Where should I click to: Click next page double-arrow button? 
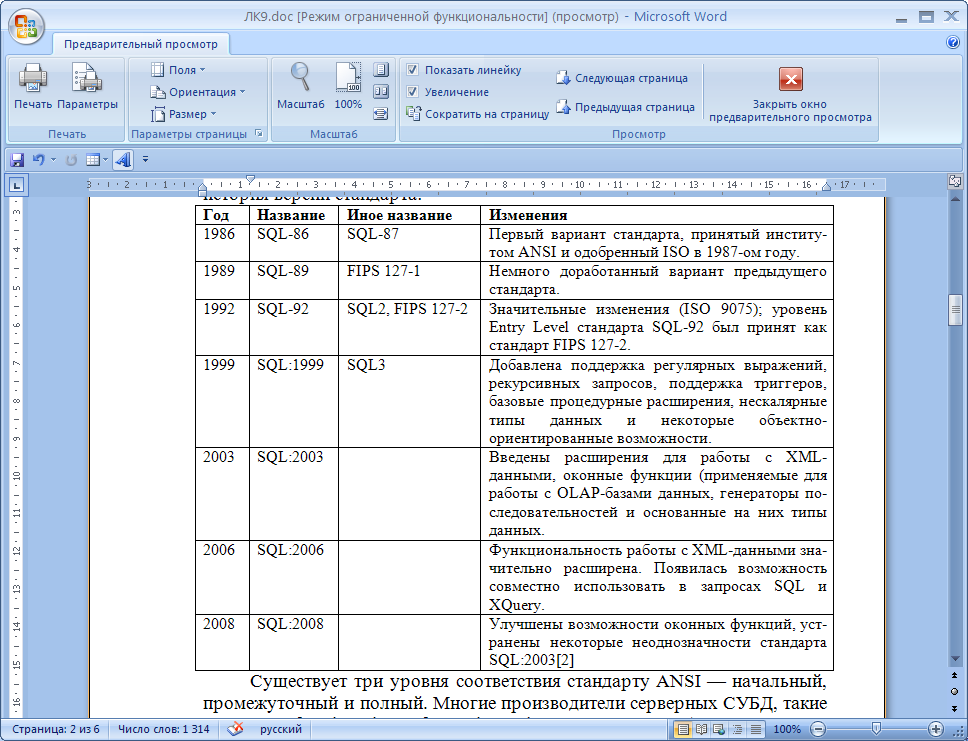point(954,708)
